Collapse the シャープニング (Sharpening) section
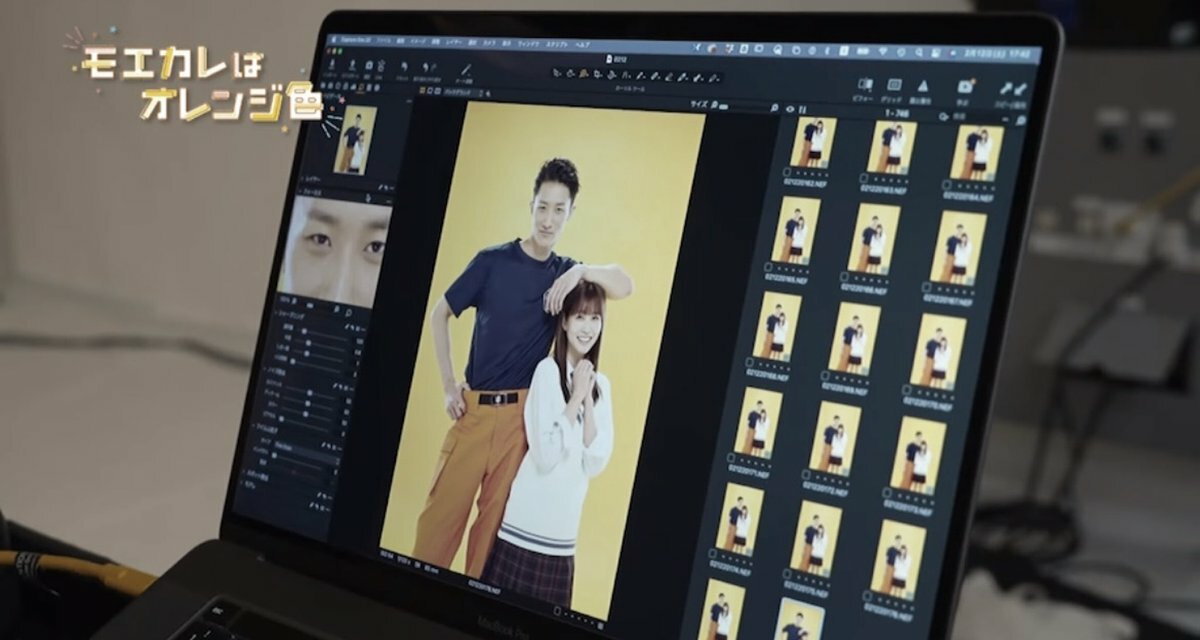 click(x=275, y=314)
